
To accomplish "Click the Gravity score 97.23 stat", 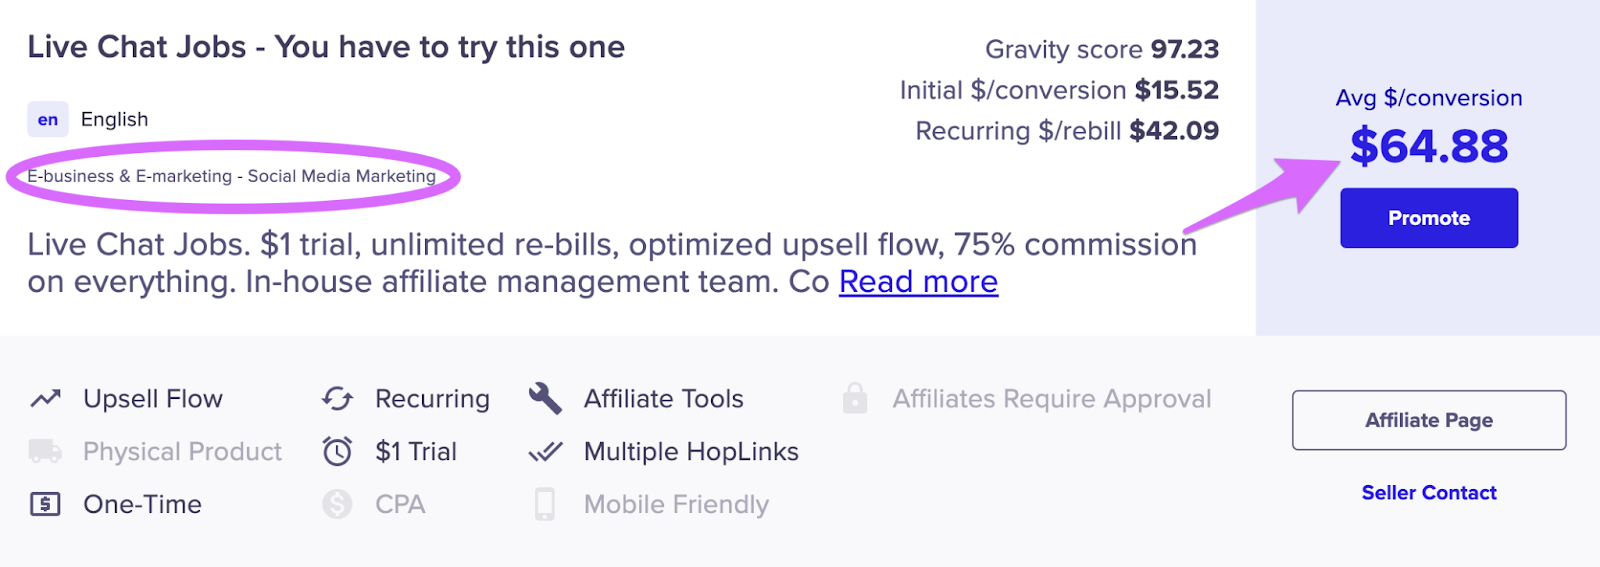I will pyautogui.click(x=1102, y=49).
